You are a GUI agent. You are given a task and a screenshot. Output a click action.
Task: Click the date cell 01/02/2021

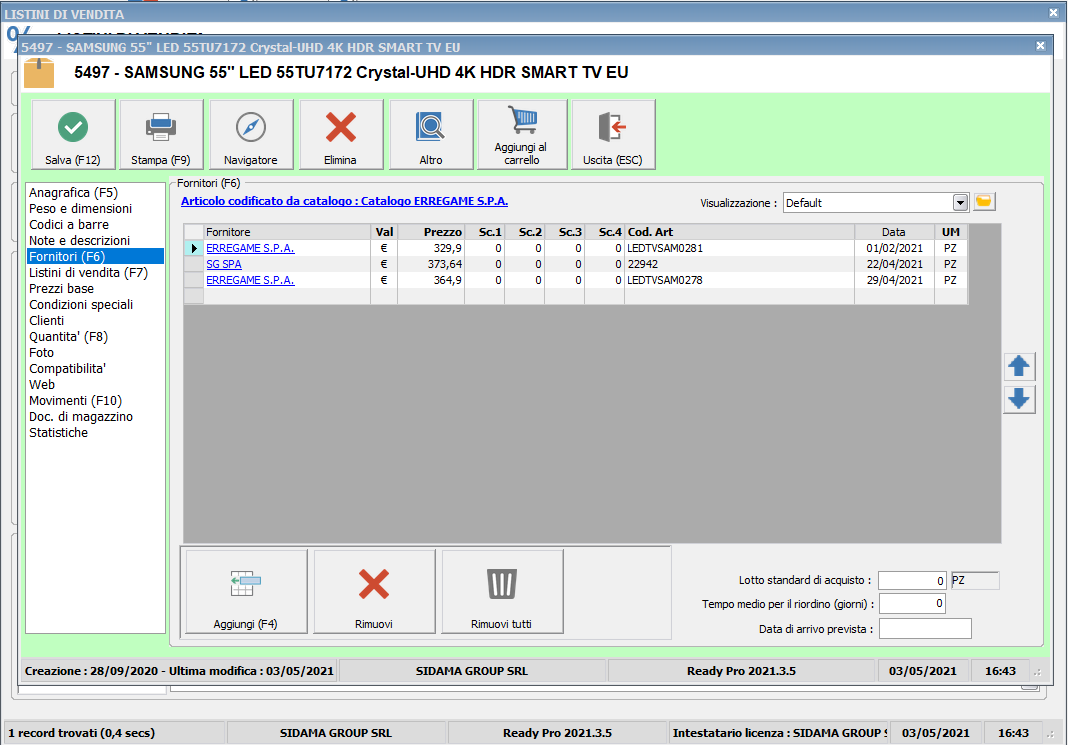tap(894, 249)
